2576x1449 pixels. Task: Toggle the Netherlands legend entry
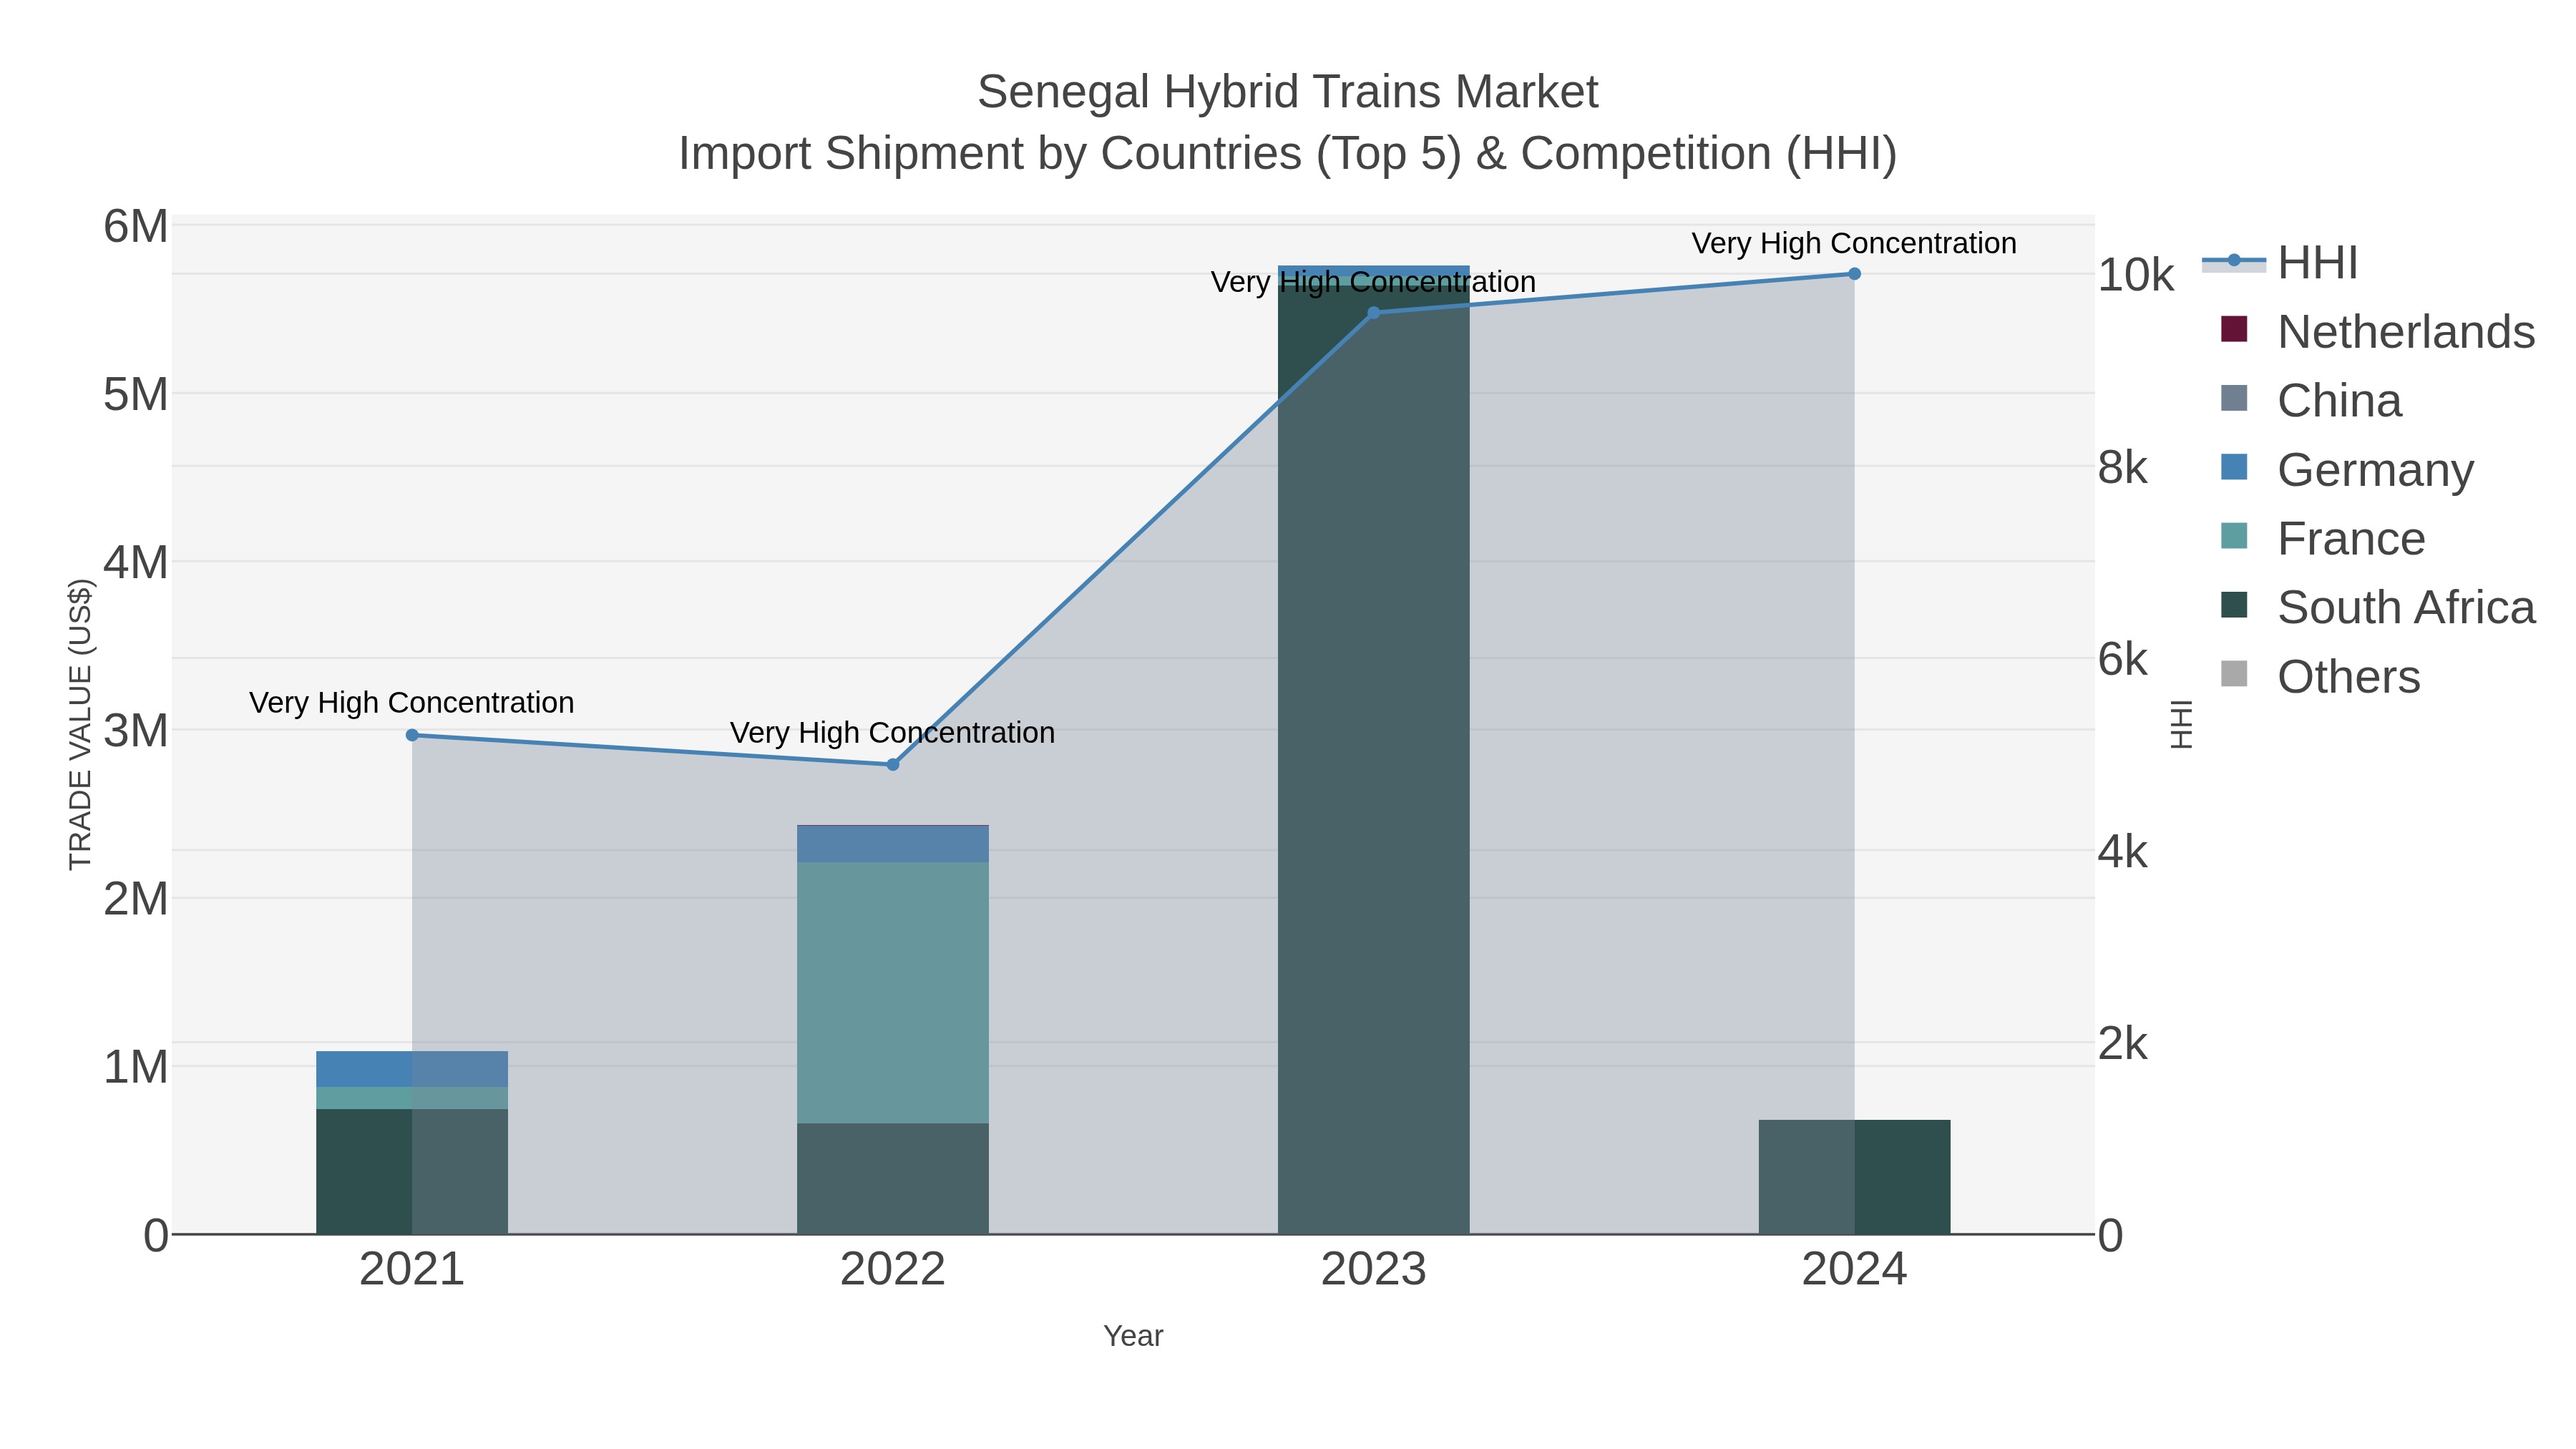coord(2377,331)
